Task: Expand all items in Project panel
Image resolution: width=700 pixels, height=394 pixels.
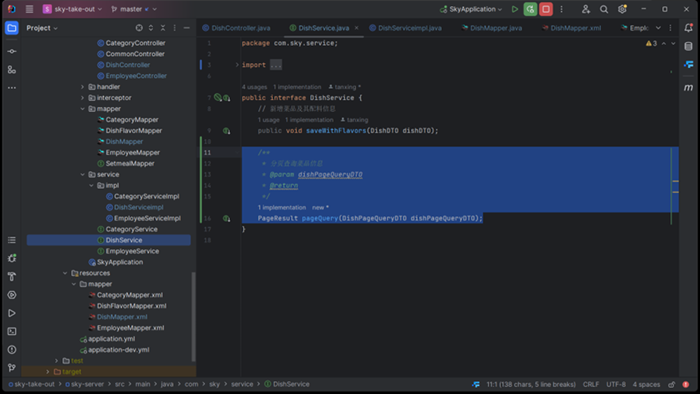Action: (151, 28)
